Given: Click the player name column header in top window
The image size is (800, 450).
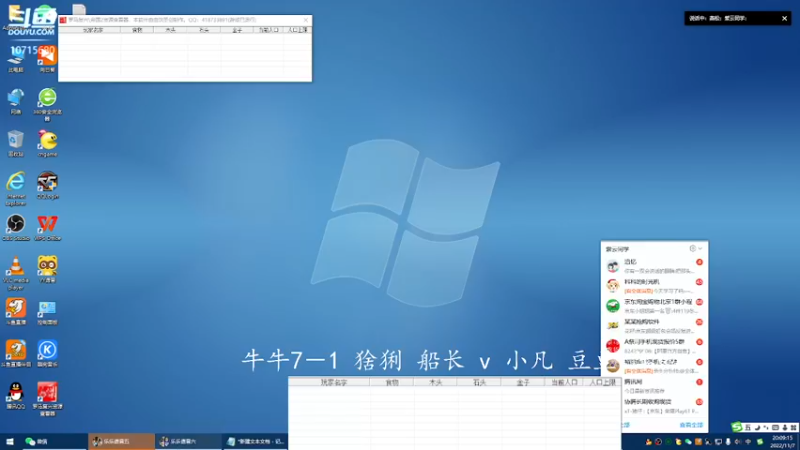Looking at the screenshot, I should point(93,30).
